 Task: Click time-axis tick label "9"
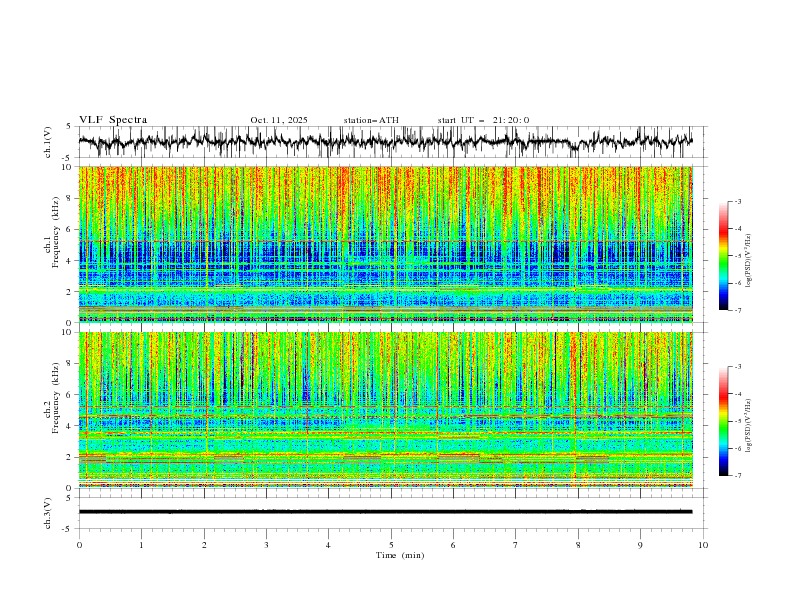tap(640, 545)
